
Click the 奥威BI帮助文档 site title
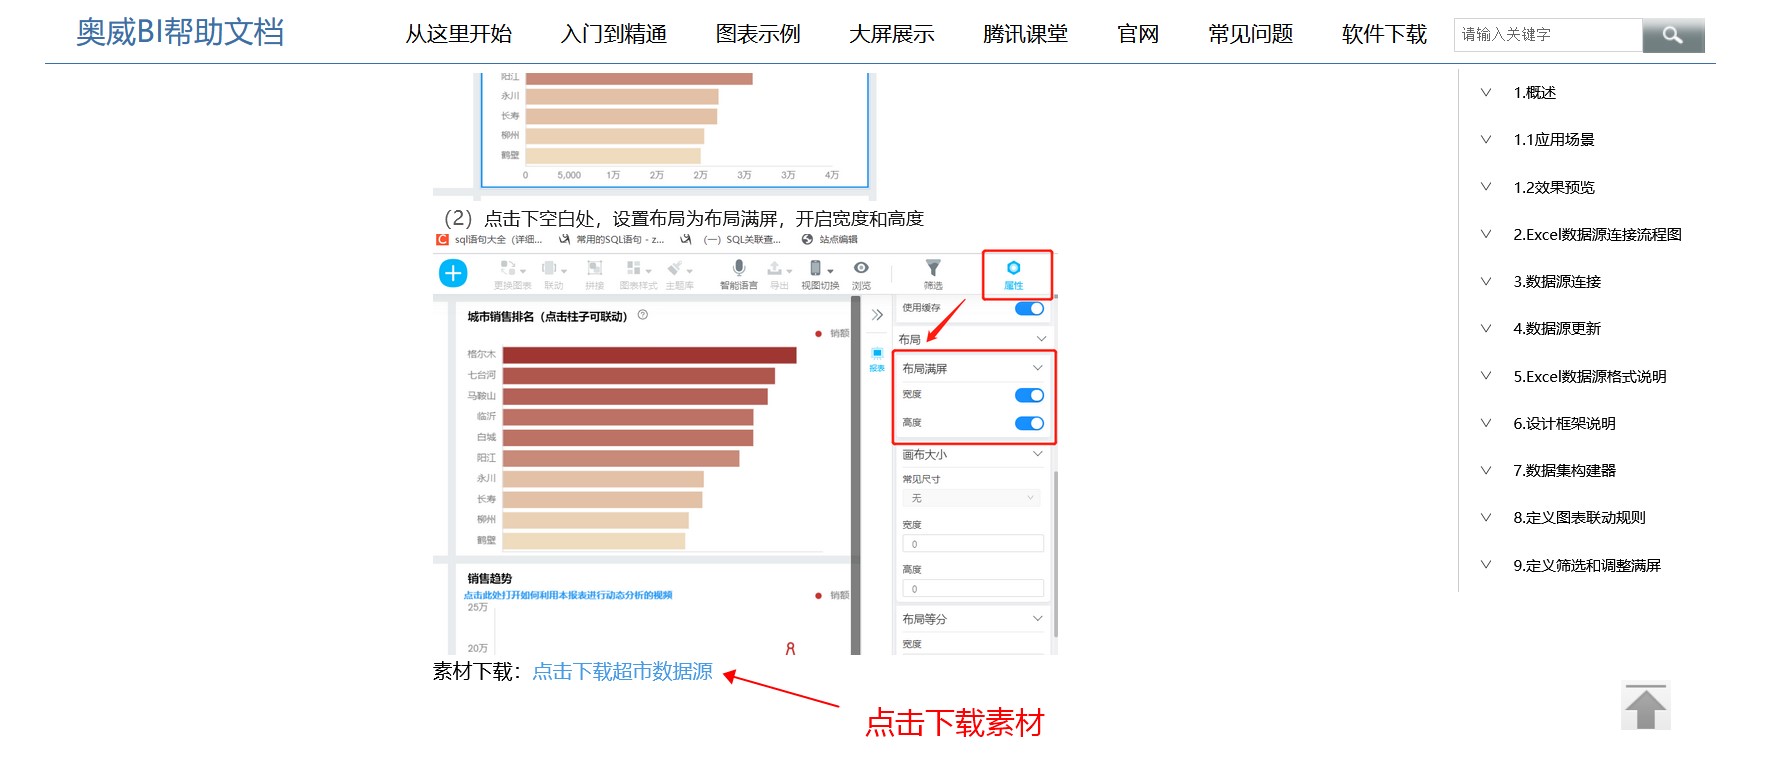[x=180, y=32]
